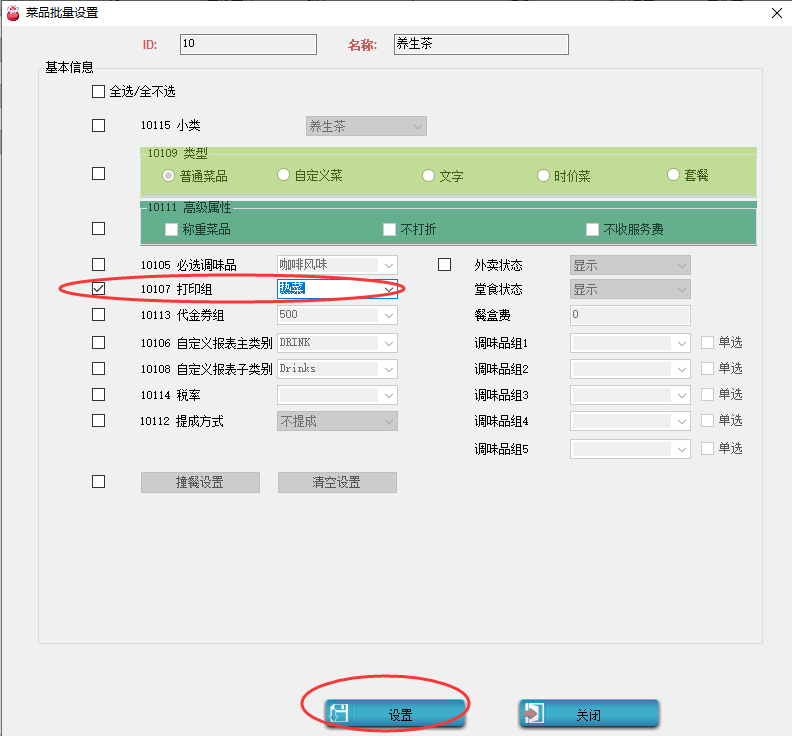The height and width of the screenshot is (736, 792).
Task: Expand the 提成方式 dropdown
Action: pos(388,421)
